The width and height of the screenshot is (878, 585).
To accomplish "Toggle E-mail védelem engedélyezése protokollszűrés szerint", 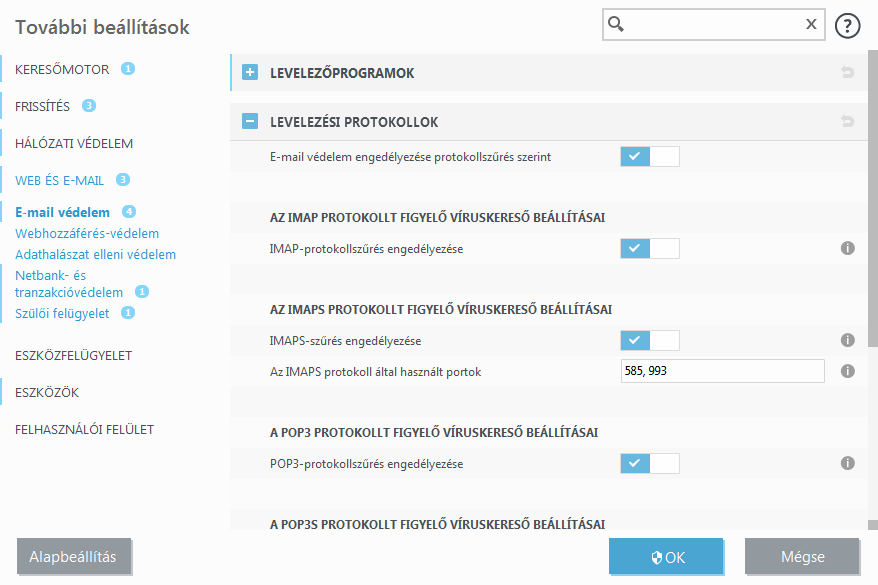I will [650, 156].
